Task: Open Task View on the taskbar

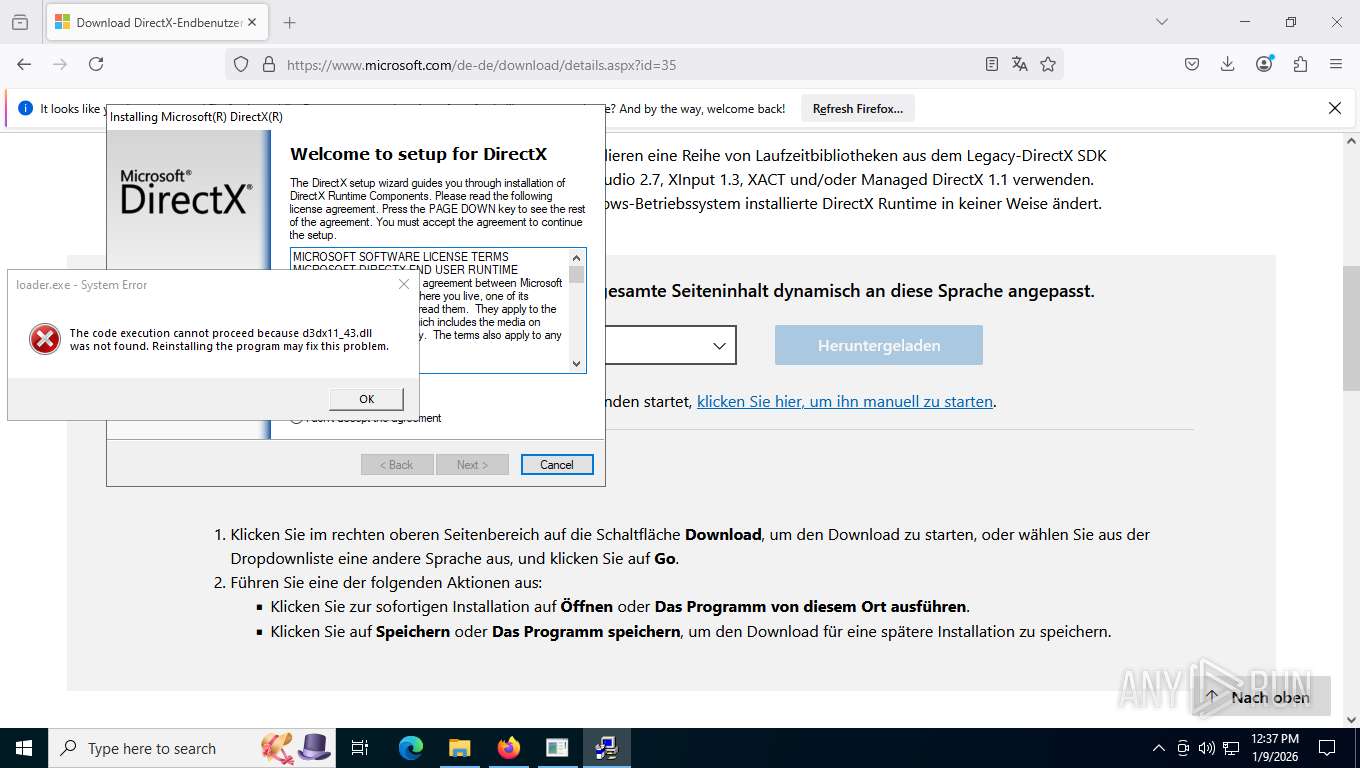Action: click(x=360, y=748)
